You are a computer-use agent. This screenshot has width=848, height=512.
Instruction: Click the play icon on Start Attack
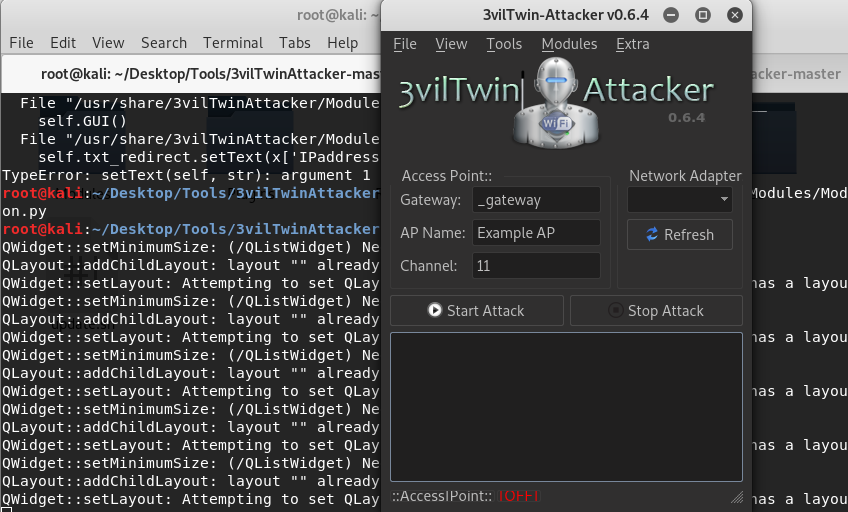pyautogui.click(x=434, y=310)
